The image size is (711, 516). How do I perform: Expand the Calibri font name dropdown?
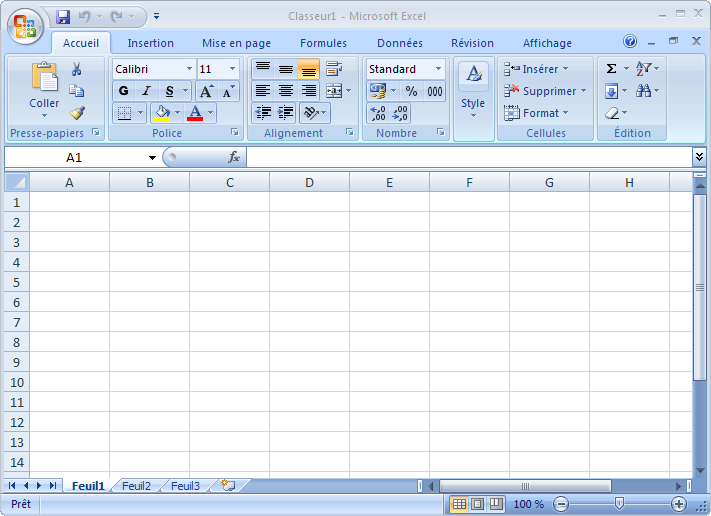[x=189, y=69]
